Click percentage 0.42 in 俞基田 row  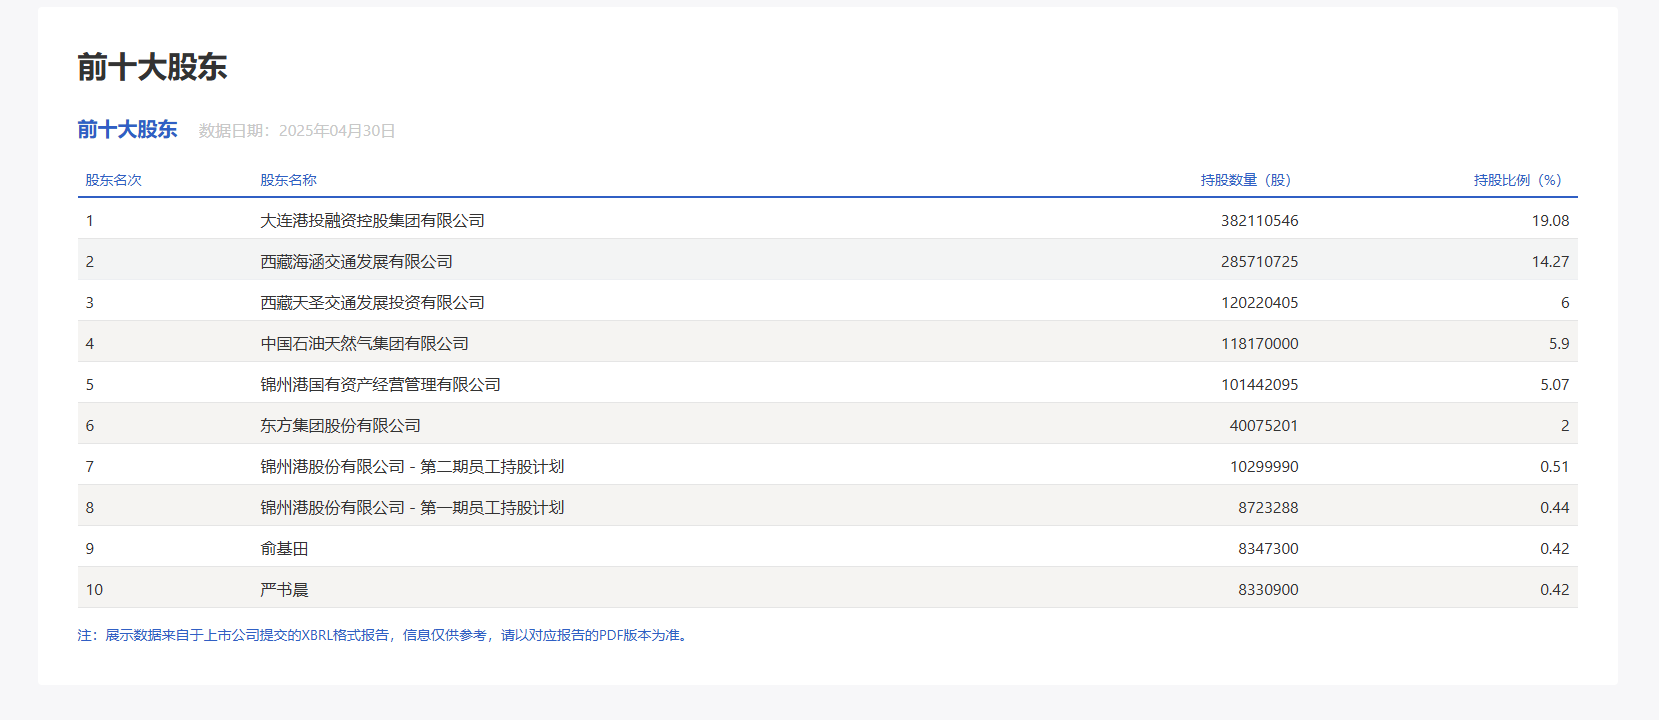click(1555, 548)
